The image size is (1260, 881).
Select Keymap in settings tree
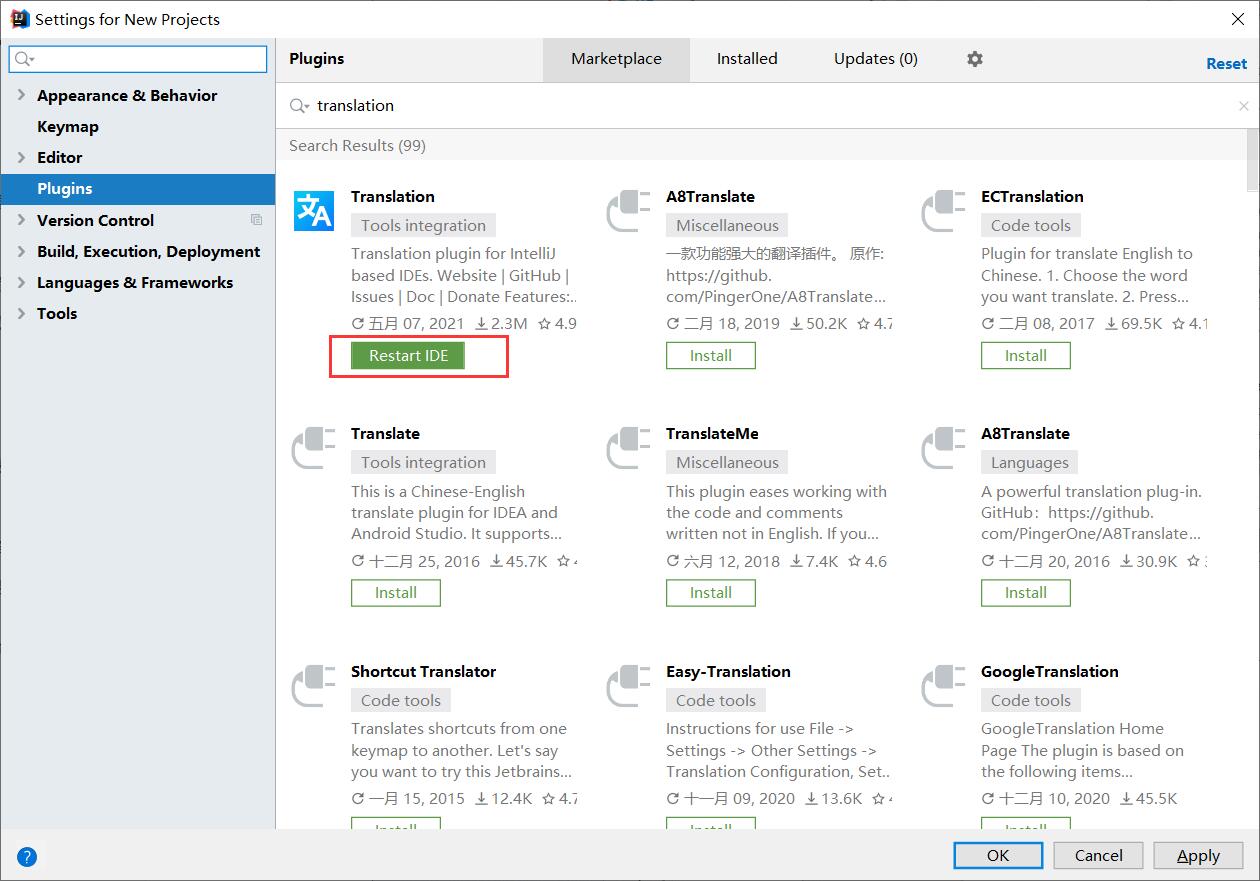pyautogui.click(x=68, y=126)
